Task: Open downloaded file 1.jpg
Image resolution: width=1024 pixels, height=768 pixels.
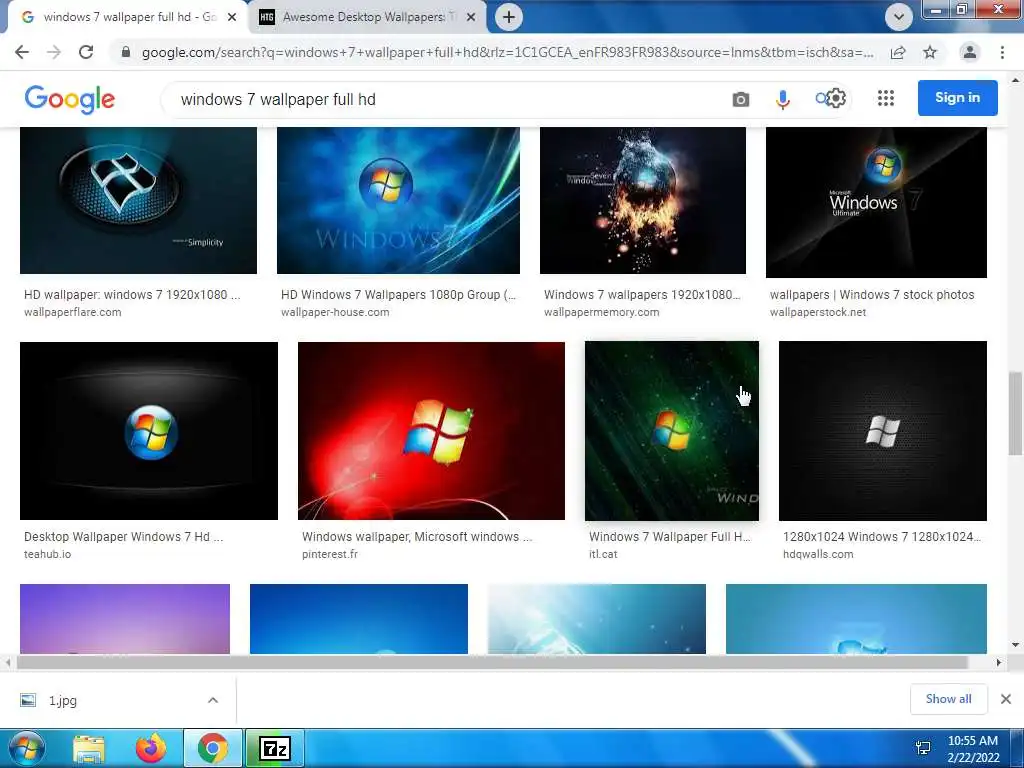Action: point(63,700)
